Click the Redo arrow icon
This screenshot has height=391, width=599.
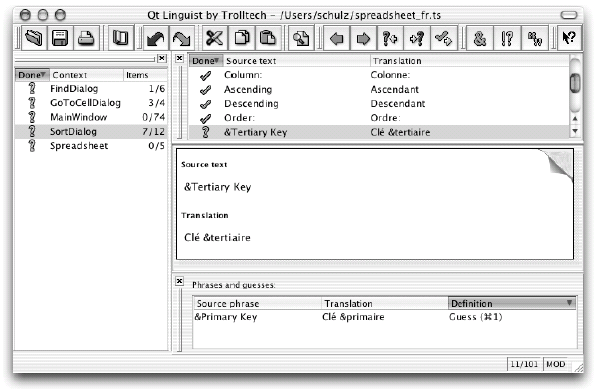[x=181, y=38]
